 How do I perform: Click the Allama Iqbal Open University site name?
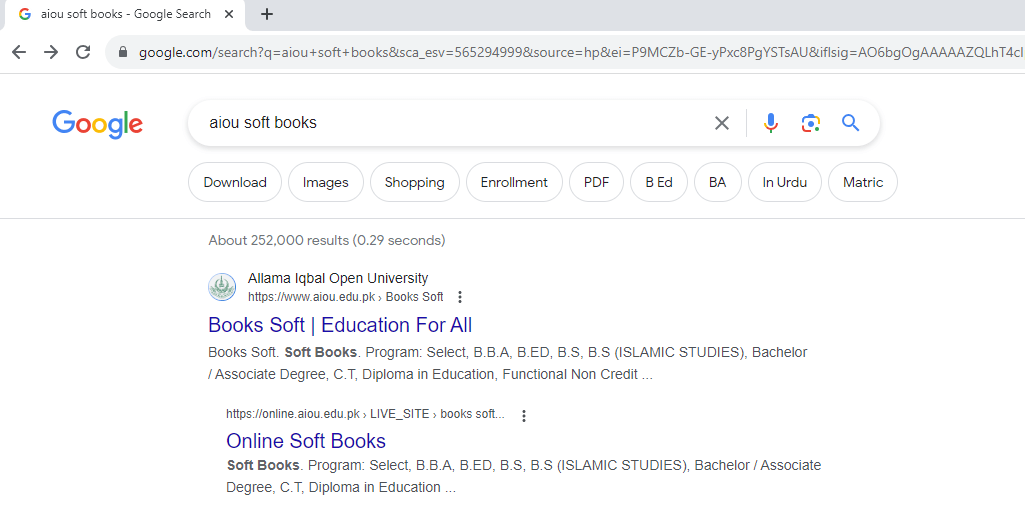click(x=338, y=278)
